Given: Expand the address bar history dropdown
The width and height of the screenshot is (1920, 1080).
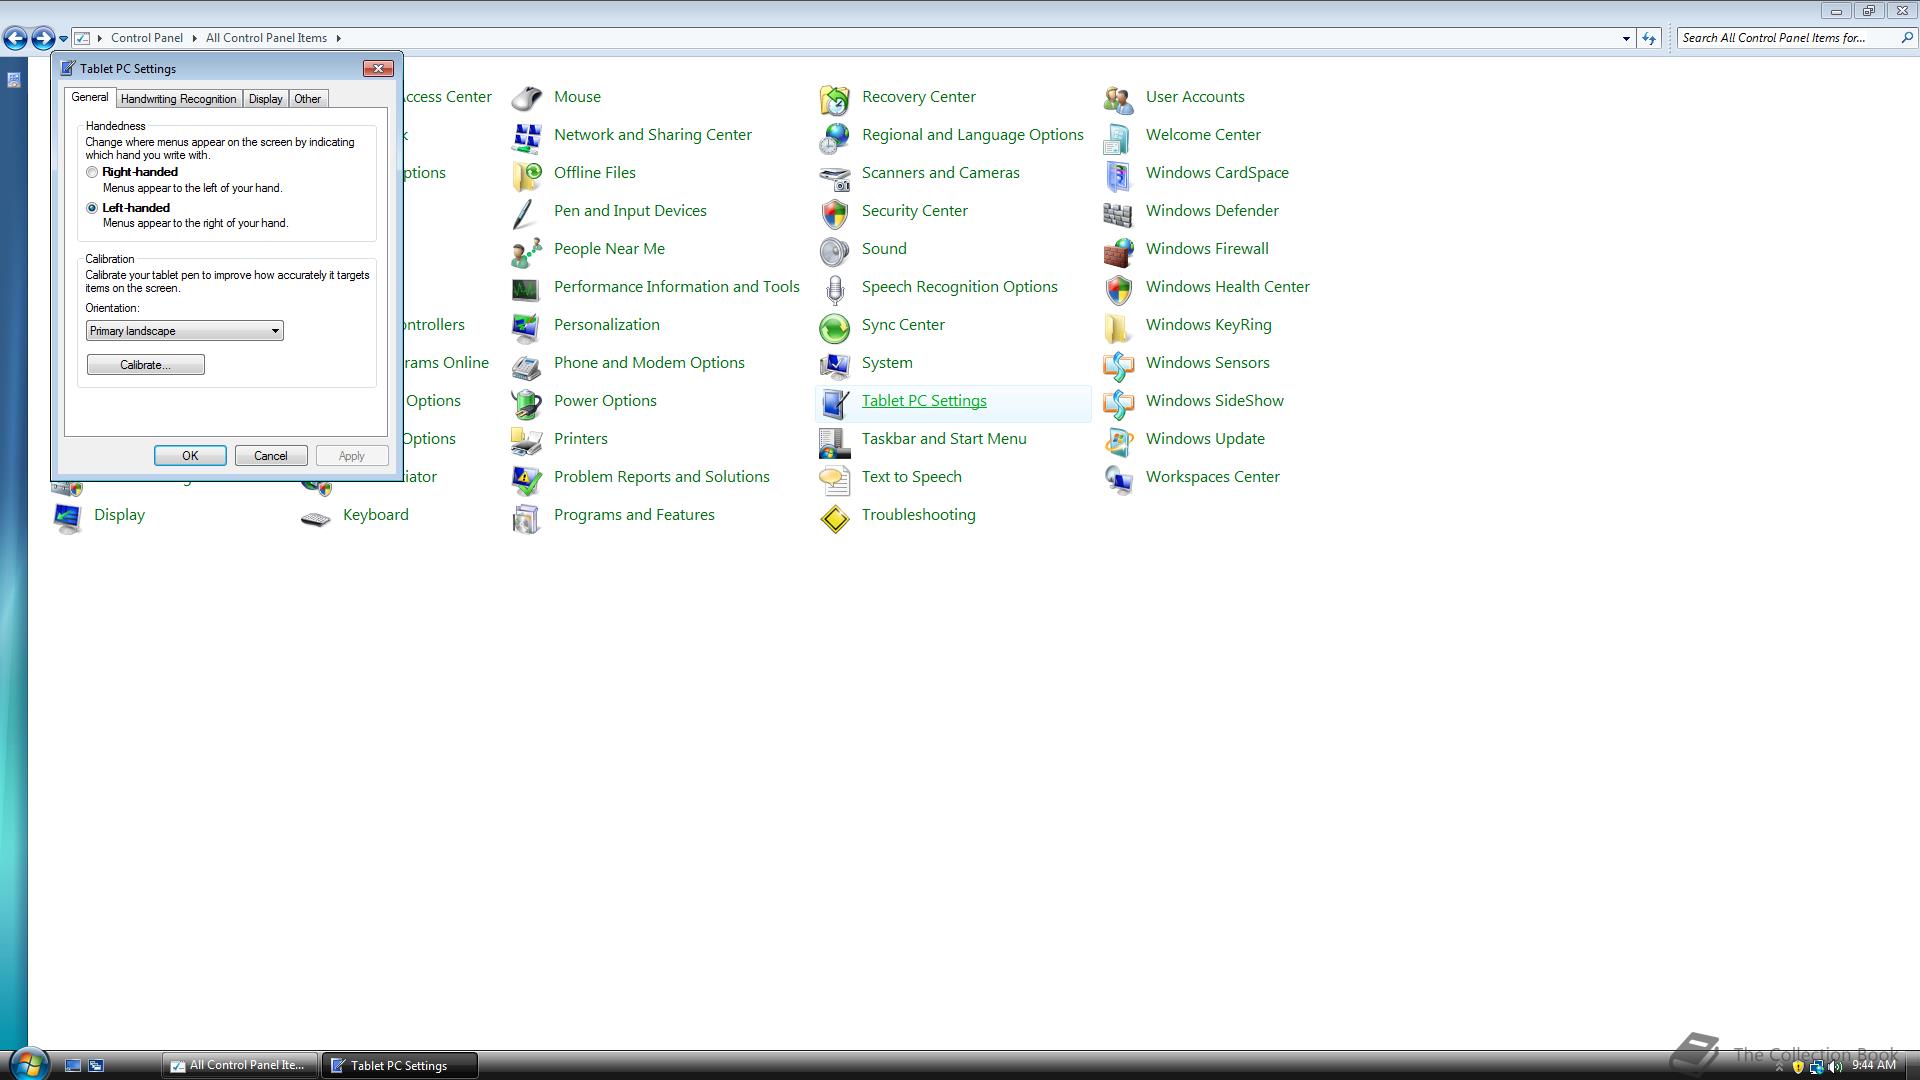Looking at the screenshot, I should pyautogui.click(x=1626, y=38).
